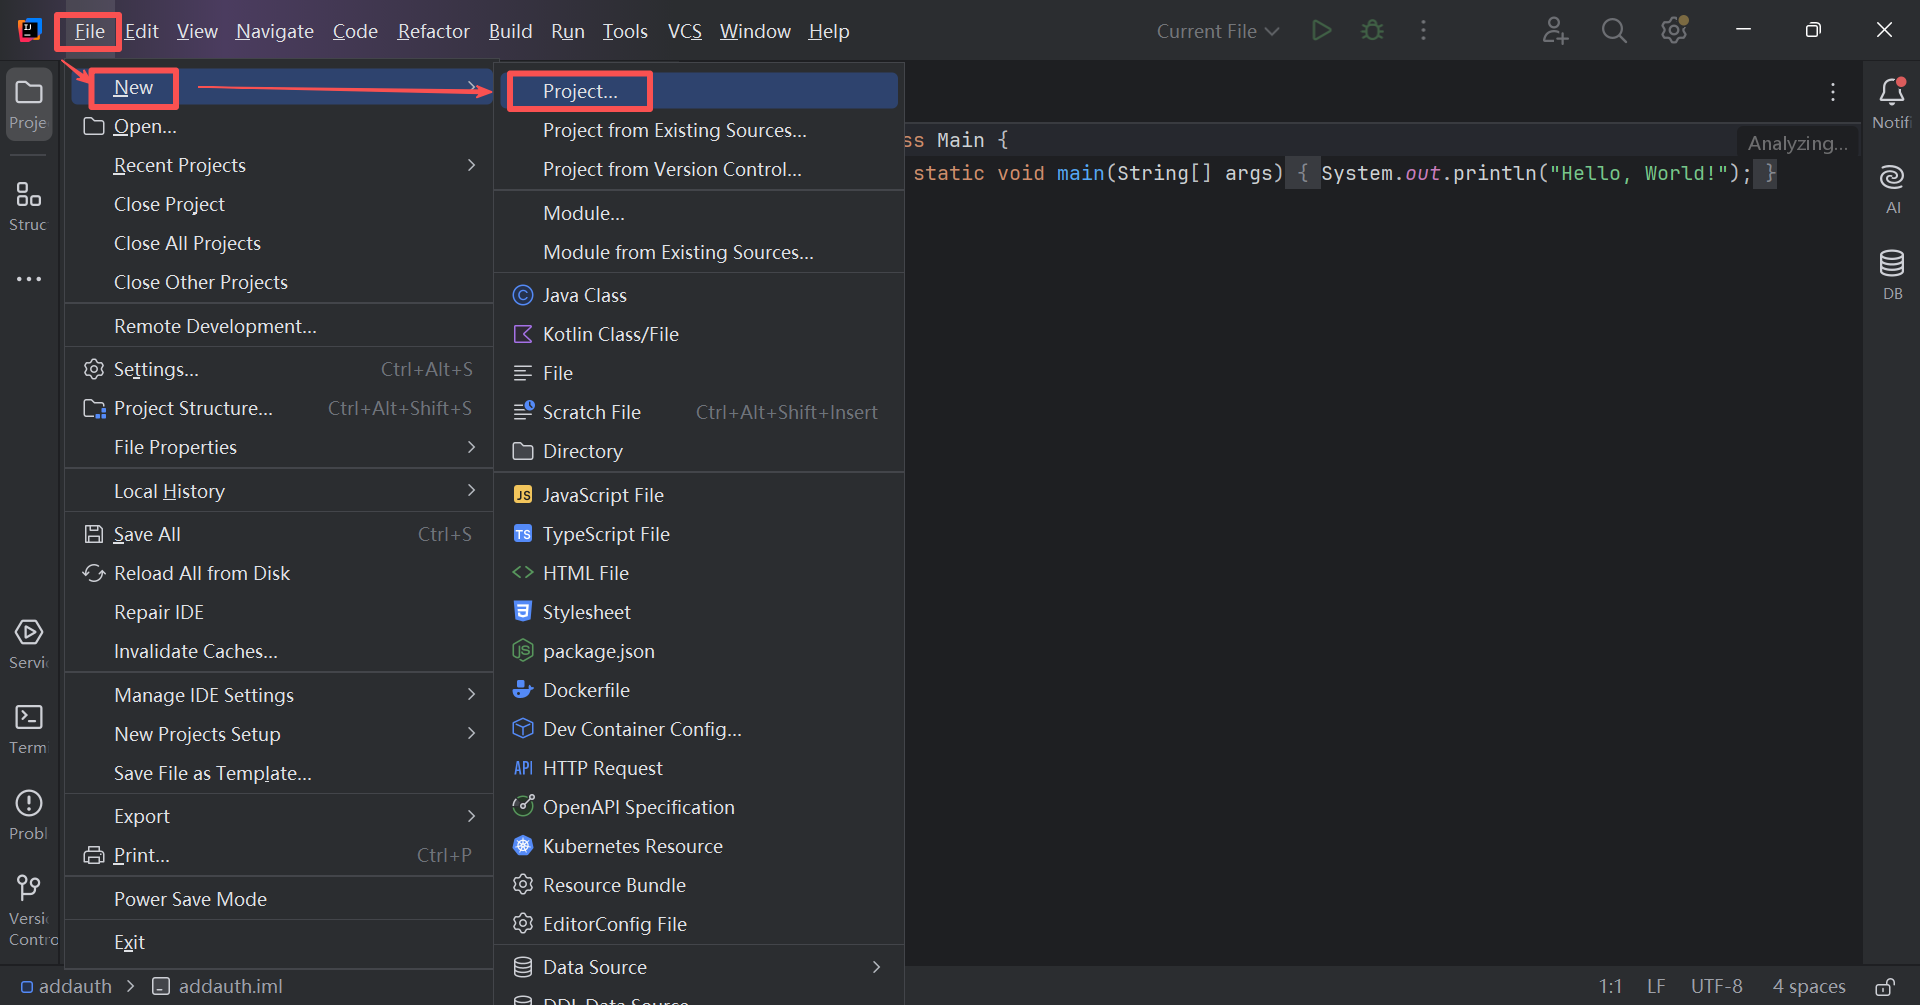Image resolution: width=1920 pixels, height=1005 pixels.
Task: Click addauth.iml in the breadcrumb bar
Action: pos(230,986)
